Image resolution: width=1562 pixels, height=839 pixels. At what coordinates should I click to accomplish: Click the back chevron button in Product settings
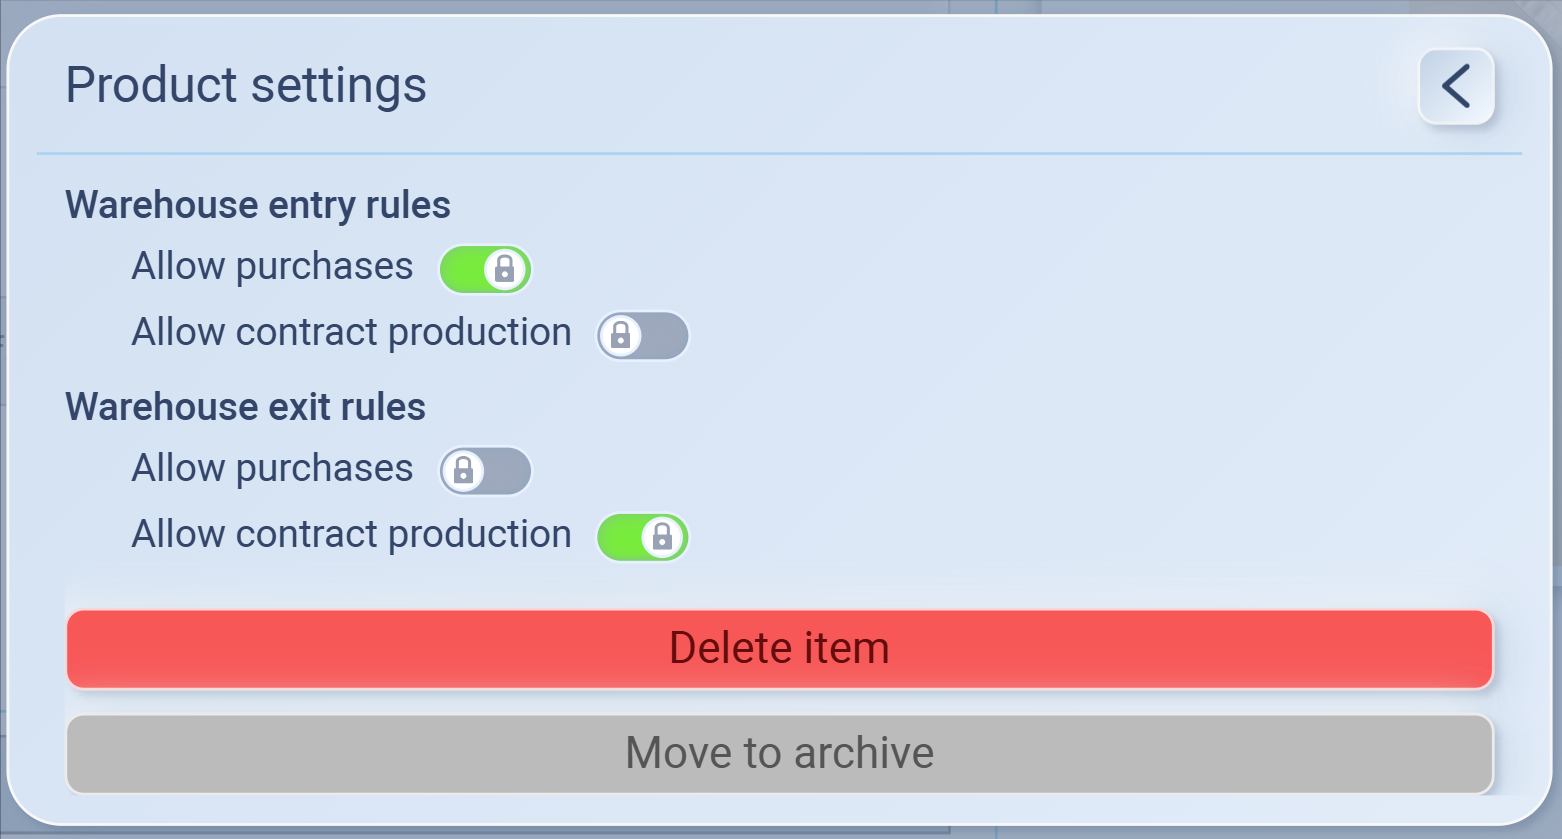coord(1456,86)
